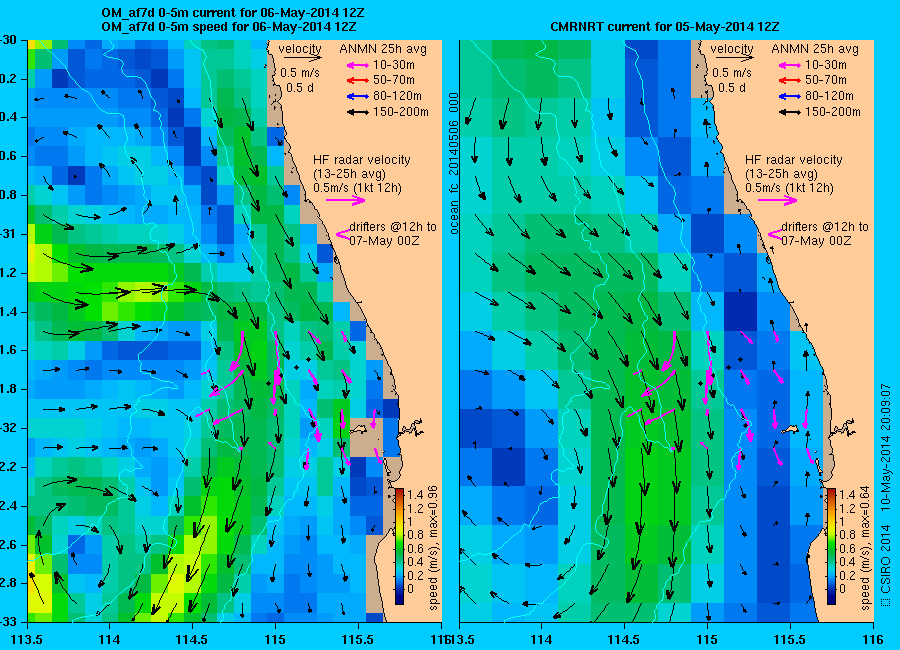Click the blue 80-120m arrow in CMRNRT legend
The image size is (900, 650).
coord(790,96)
